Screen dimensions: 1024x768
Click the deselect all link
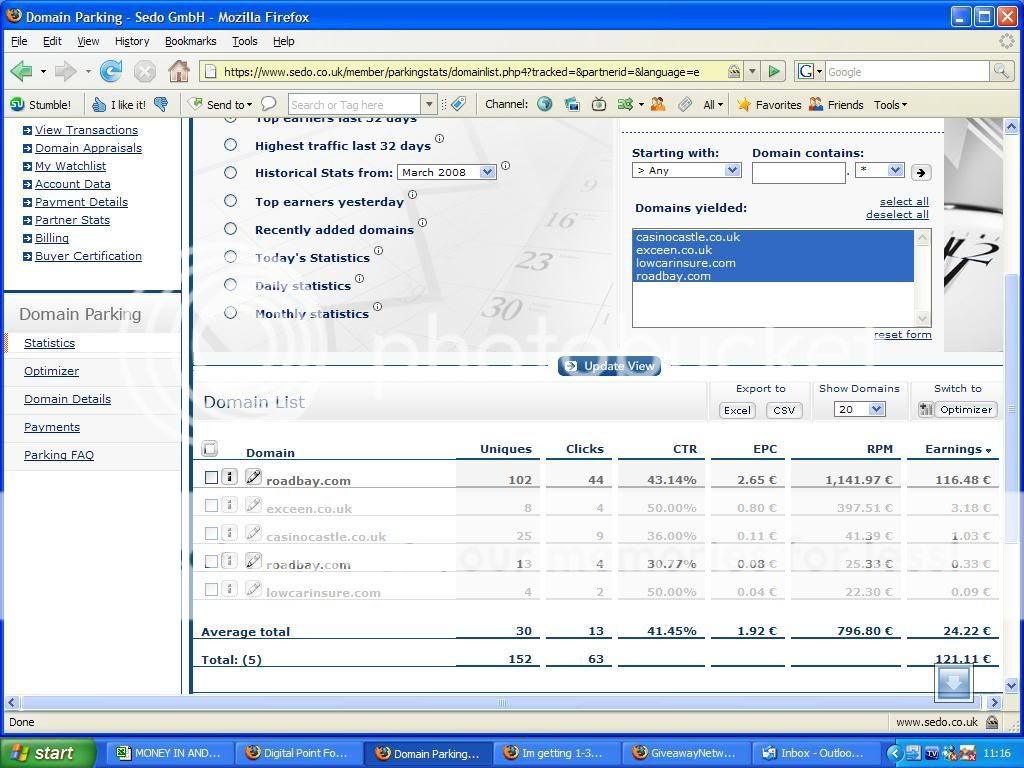pos(897,214)
